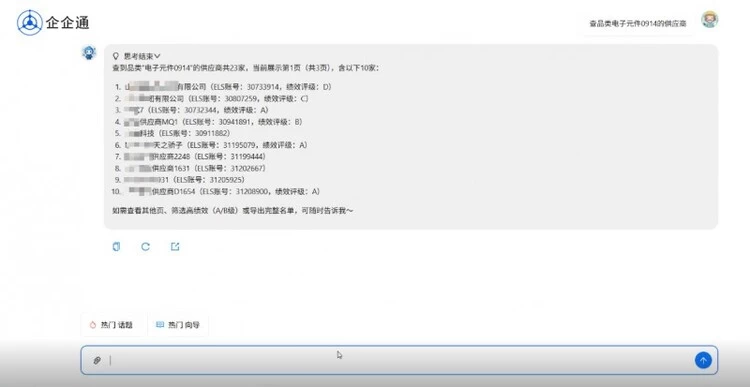Screen dimensions: 750x387
Task: Share the reply via the export icon
Action: pyautogui.click(x=175, y=246)
